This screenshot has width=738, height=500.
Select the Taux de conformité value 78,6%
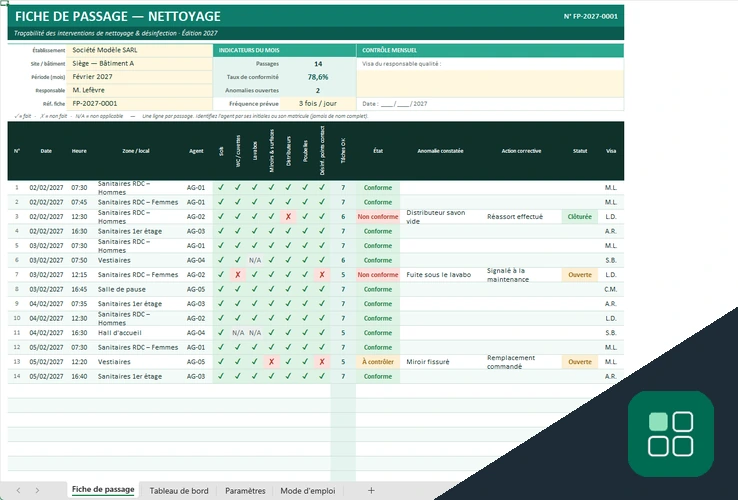(318, 77)
